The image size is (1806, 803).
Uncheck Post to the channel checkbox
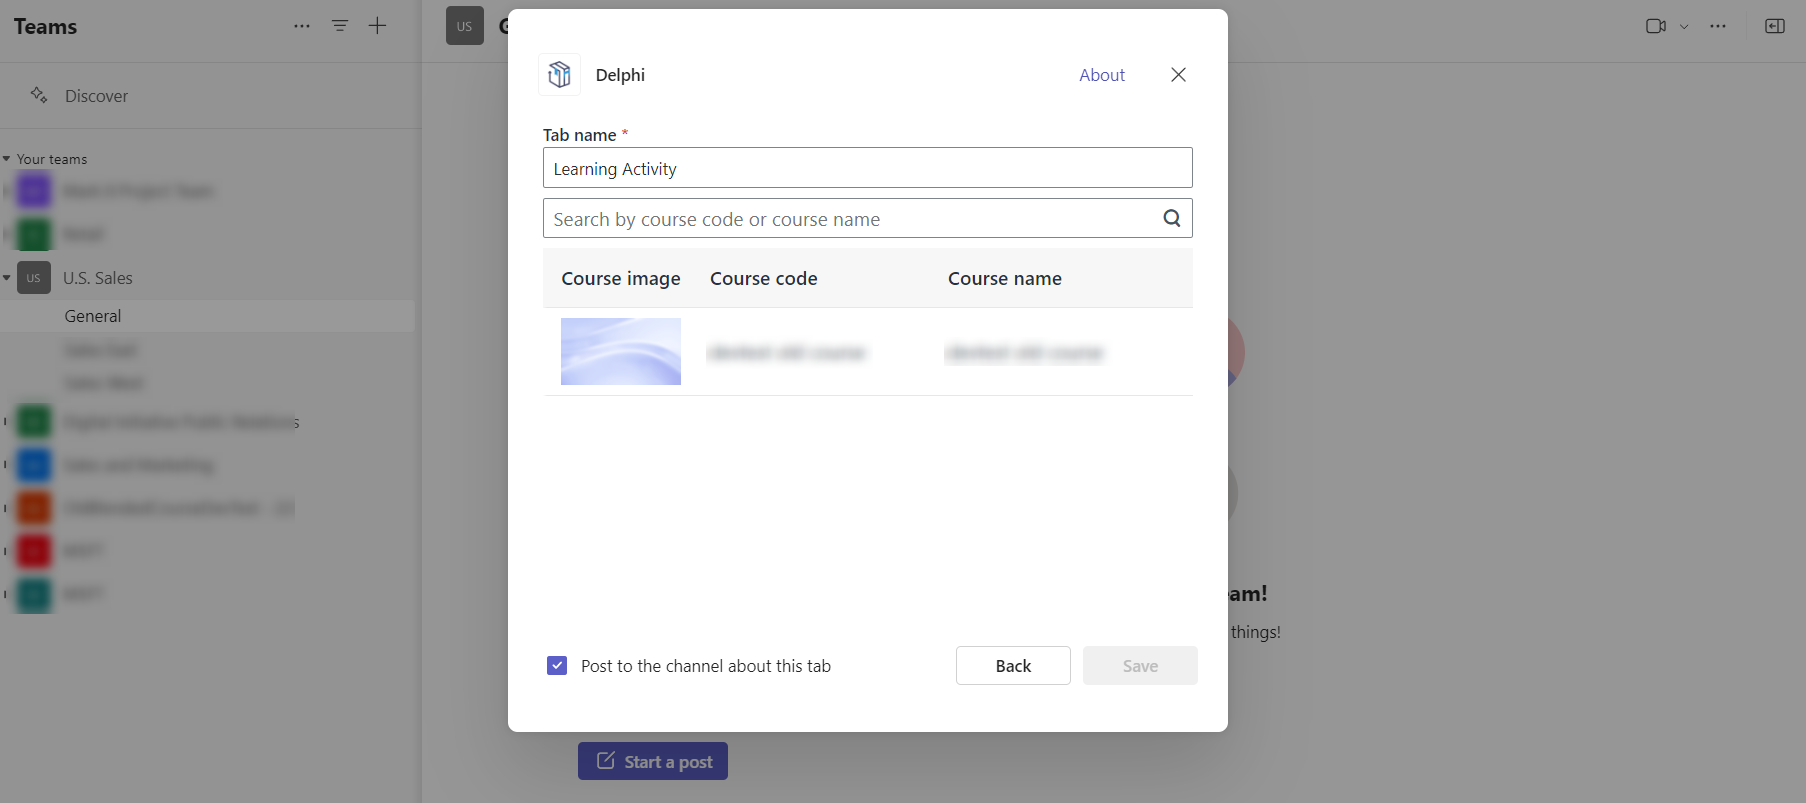click(557, 666)
